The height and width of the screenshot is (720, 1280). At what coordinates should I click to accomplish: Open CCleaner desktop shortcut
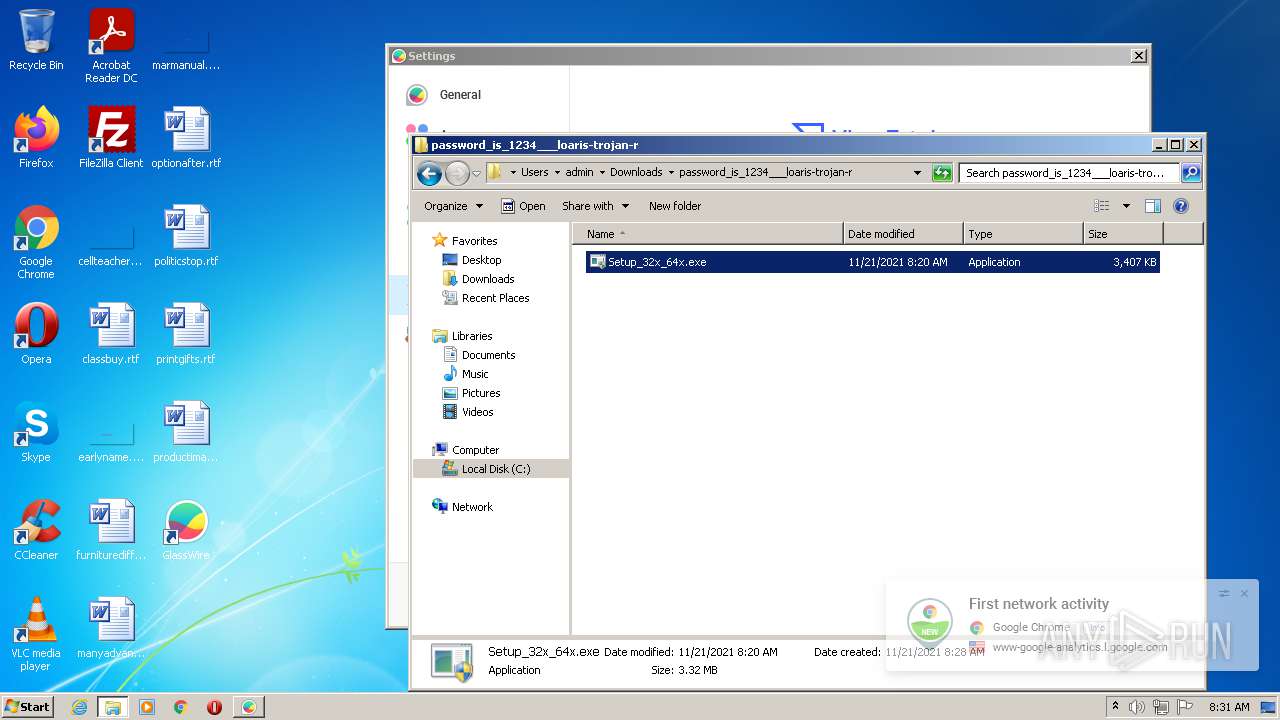click(36, 530)
